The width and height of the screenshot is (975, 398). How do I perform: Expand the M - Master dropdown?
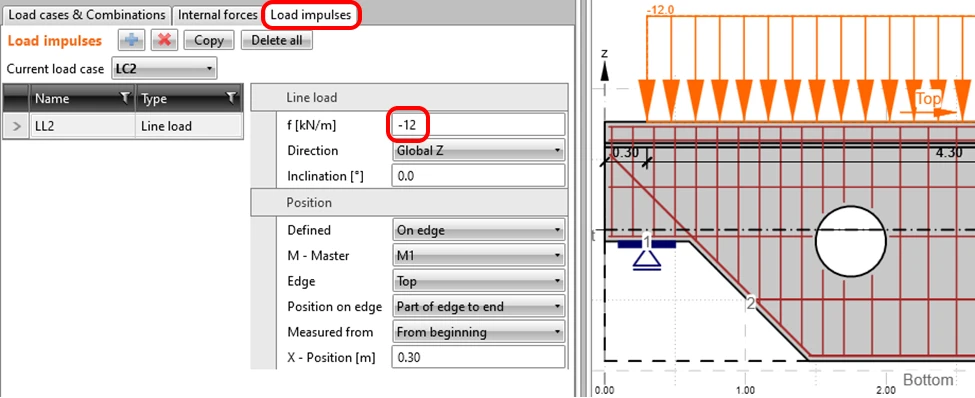[478, 256]
